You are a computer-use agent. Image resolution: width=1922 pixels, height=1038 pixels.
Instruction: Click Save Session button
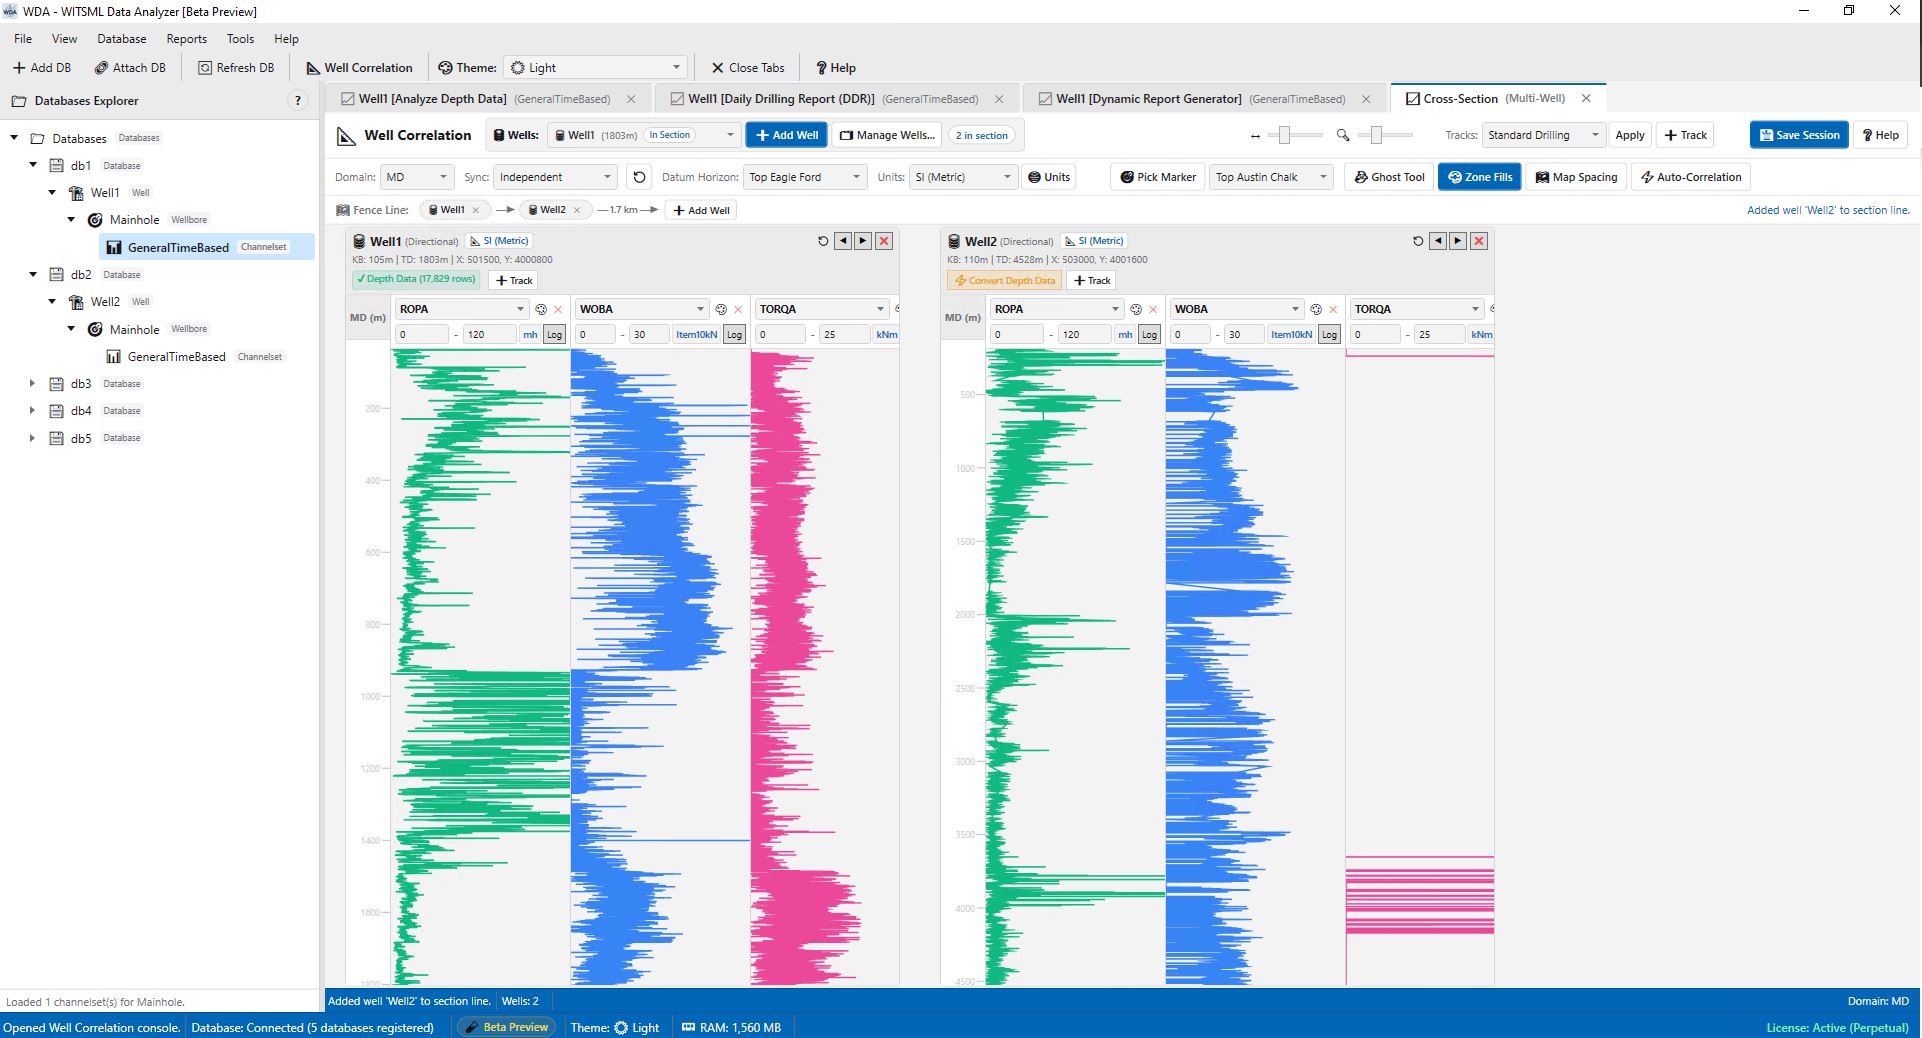click(x=1799, y=135)
